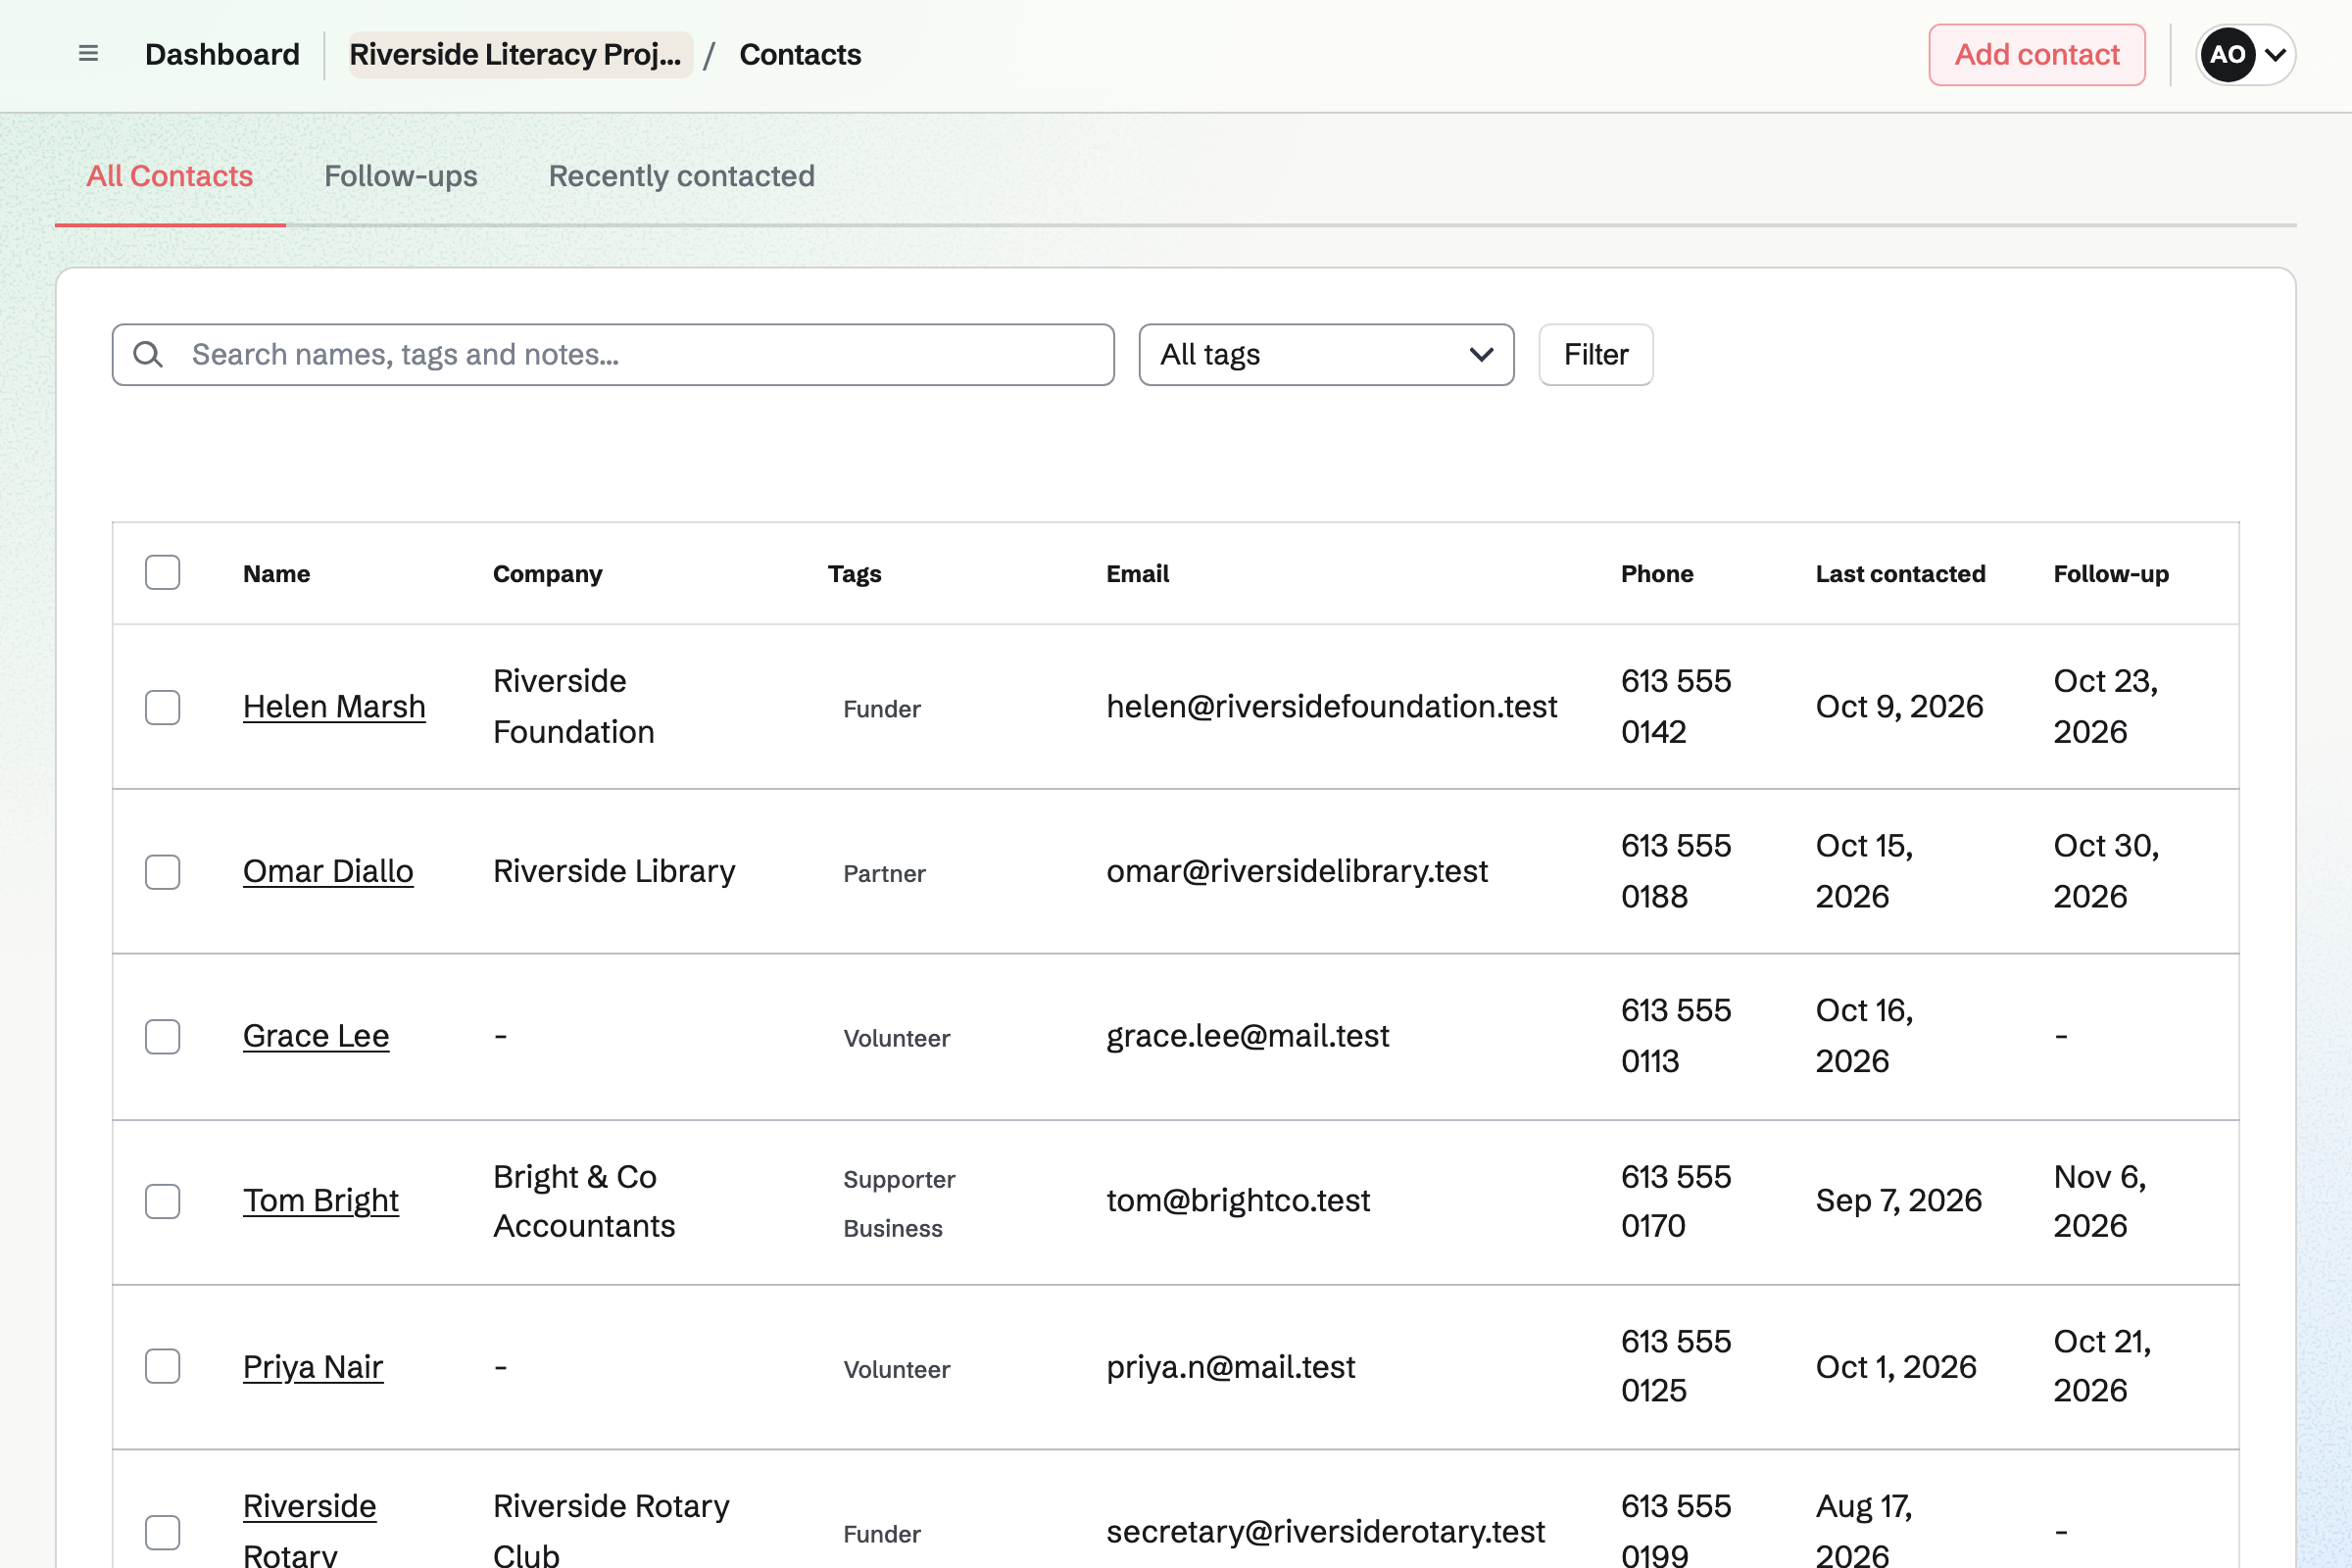The image size is (2352, 1568).
Task: Check the Helen Marsh row checkbox
Action: [162, 707]
